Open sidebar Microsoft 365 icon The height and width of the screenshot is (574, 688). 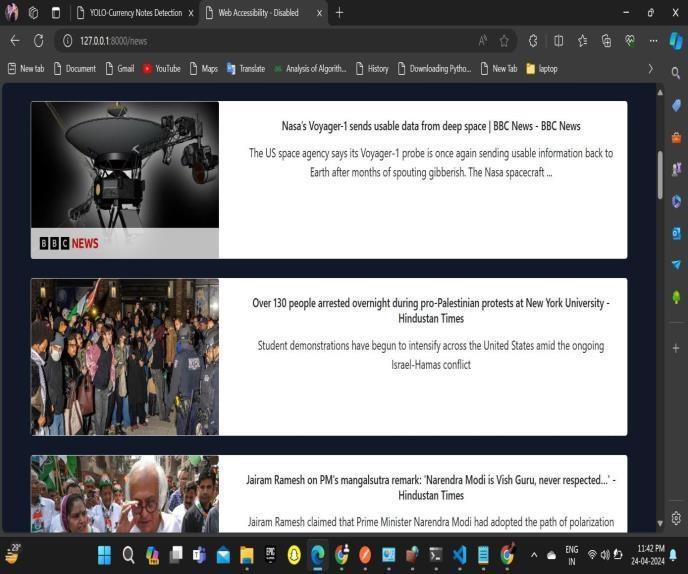coord(676,201)
